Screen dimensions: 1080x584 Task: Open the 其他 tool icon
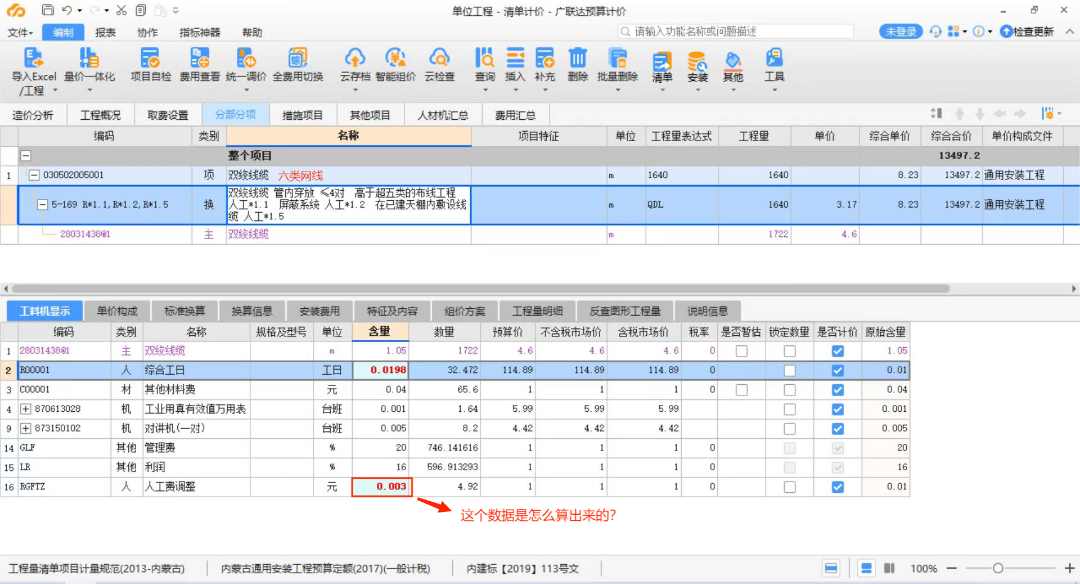point(733,62)
